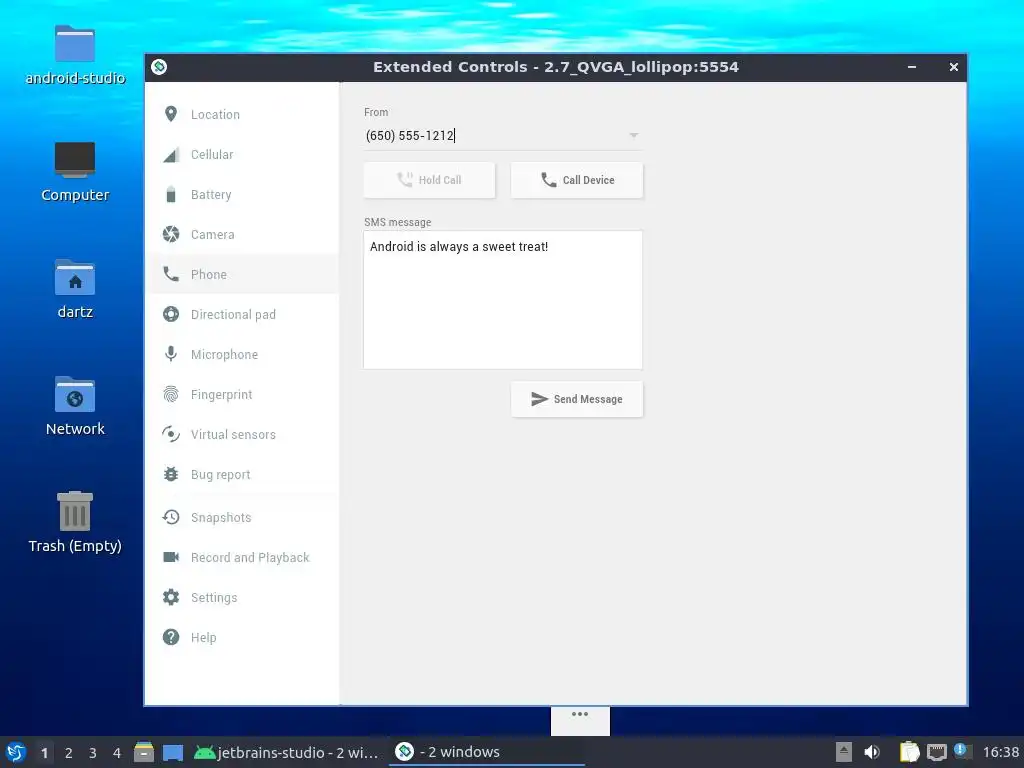This screenshot has height=768, width=1024.
Task: Open Directional pad icon in sidebar
Action: tap(170, 314)
